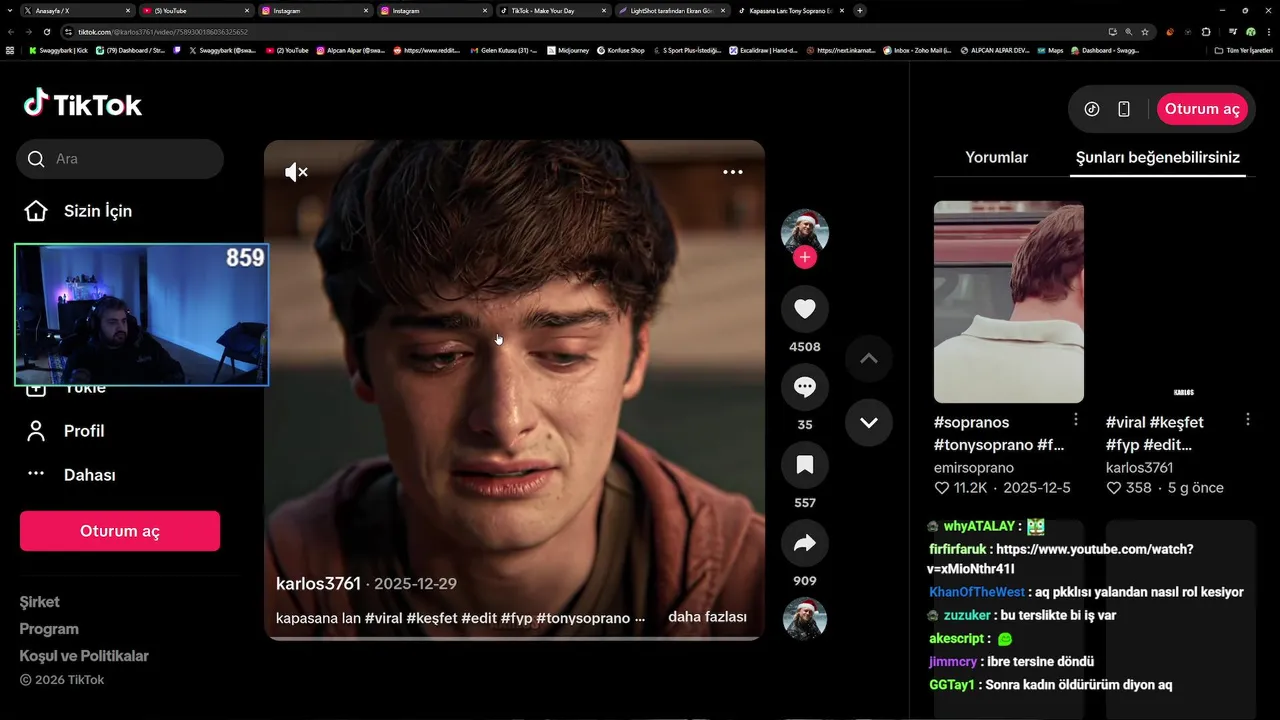Open the Maps bookmark
Image resolution: width=1280 pixels, height=720 pixels.
[x=1050, y=50]
